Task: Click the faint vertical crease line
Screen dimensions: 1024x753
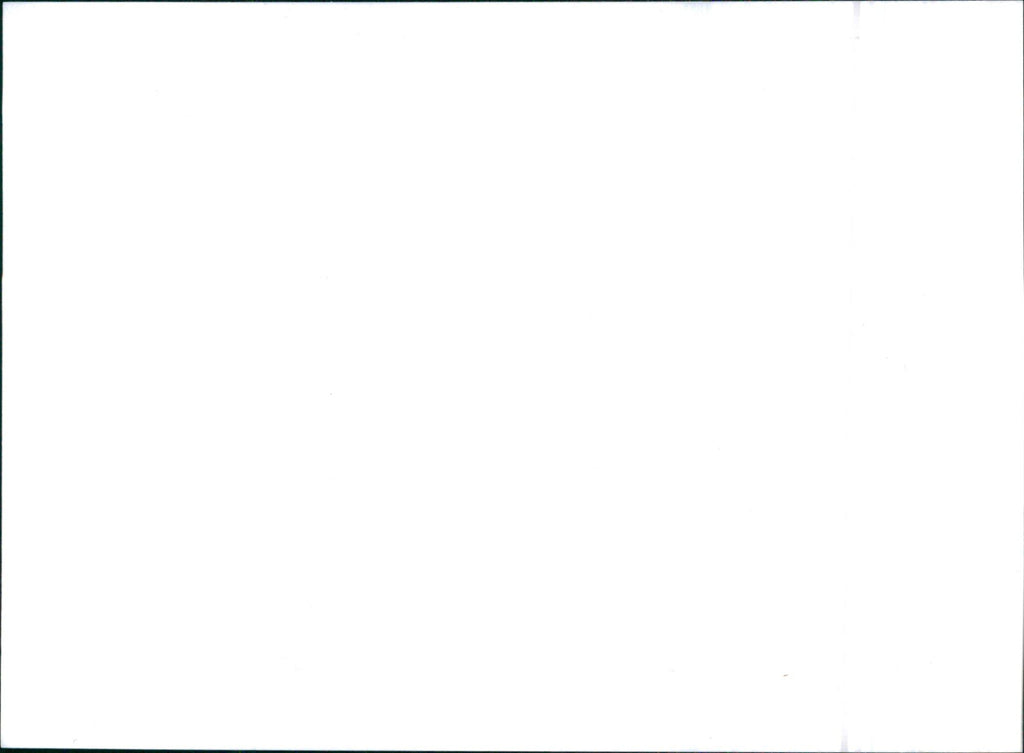Action: 850,376
